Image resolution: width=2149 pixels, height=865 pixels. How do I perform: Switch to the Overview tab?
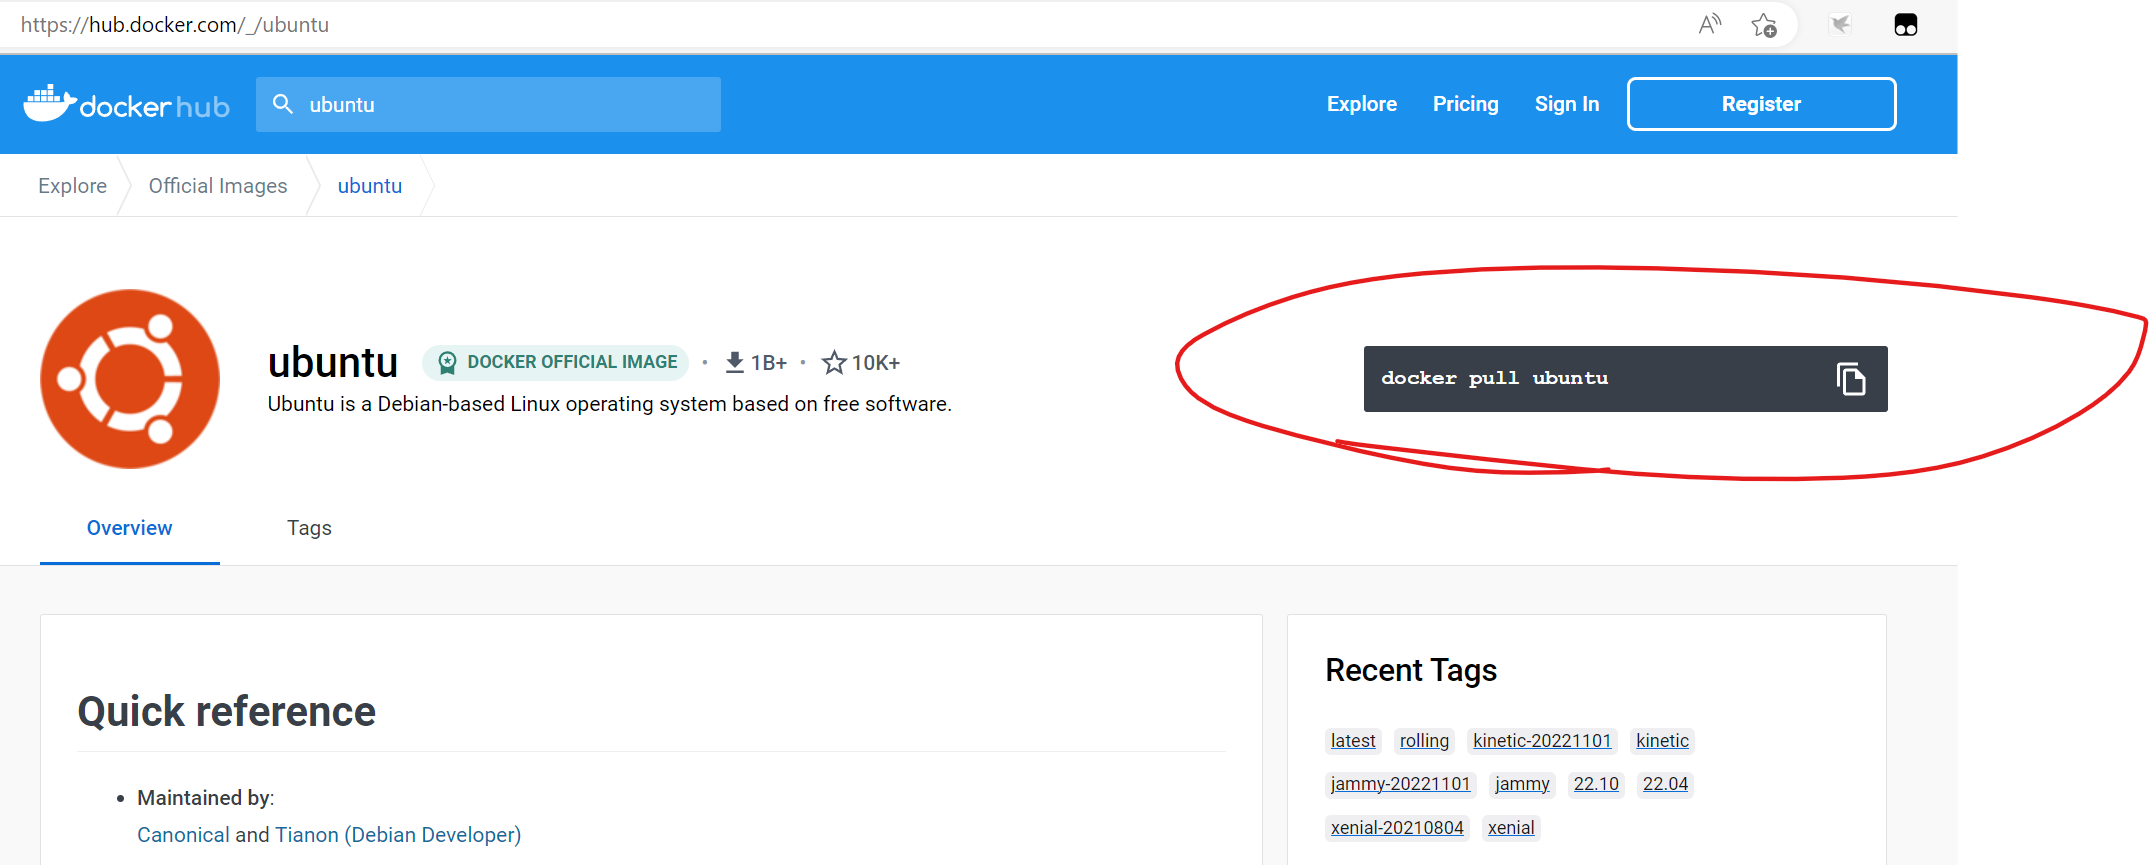129,528
